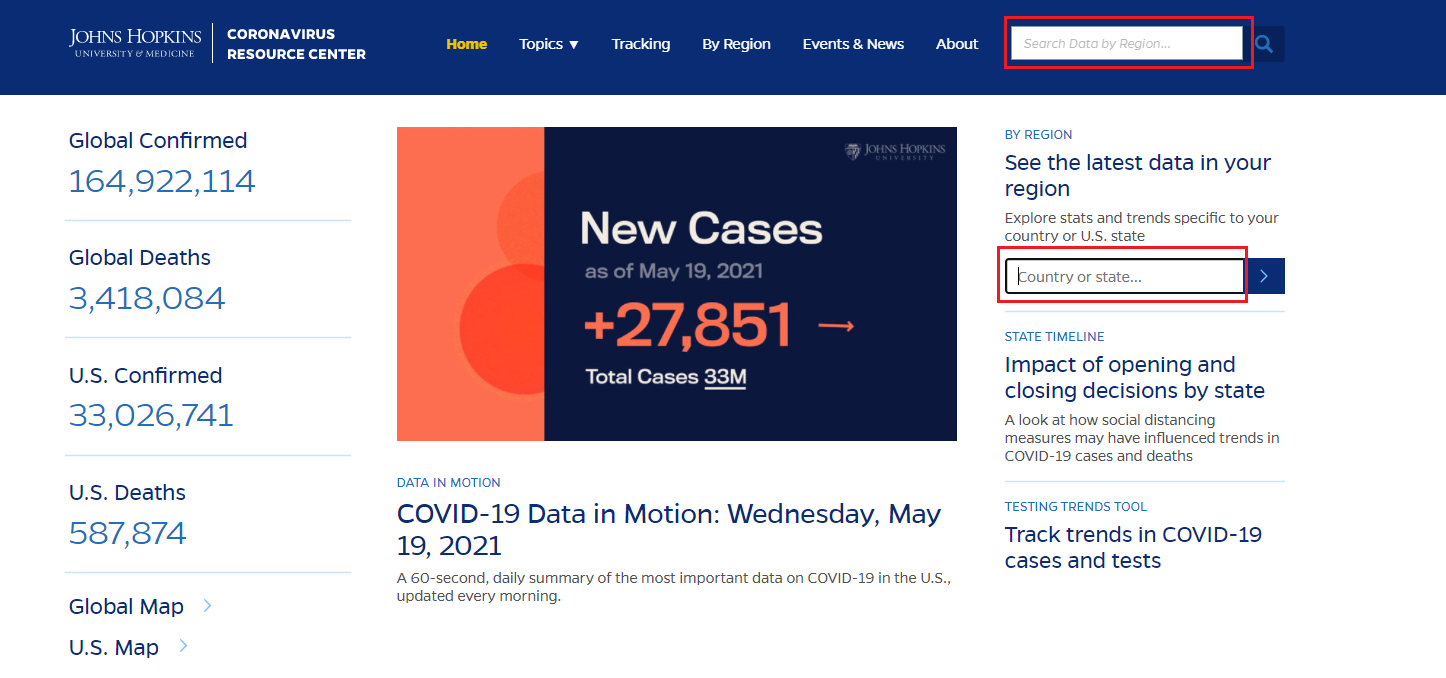Viewport: 1446px width, 678px height.
Task: Click the 60-second daily summary description
Action: [x=673, y=587]
